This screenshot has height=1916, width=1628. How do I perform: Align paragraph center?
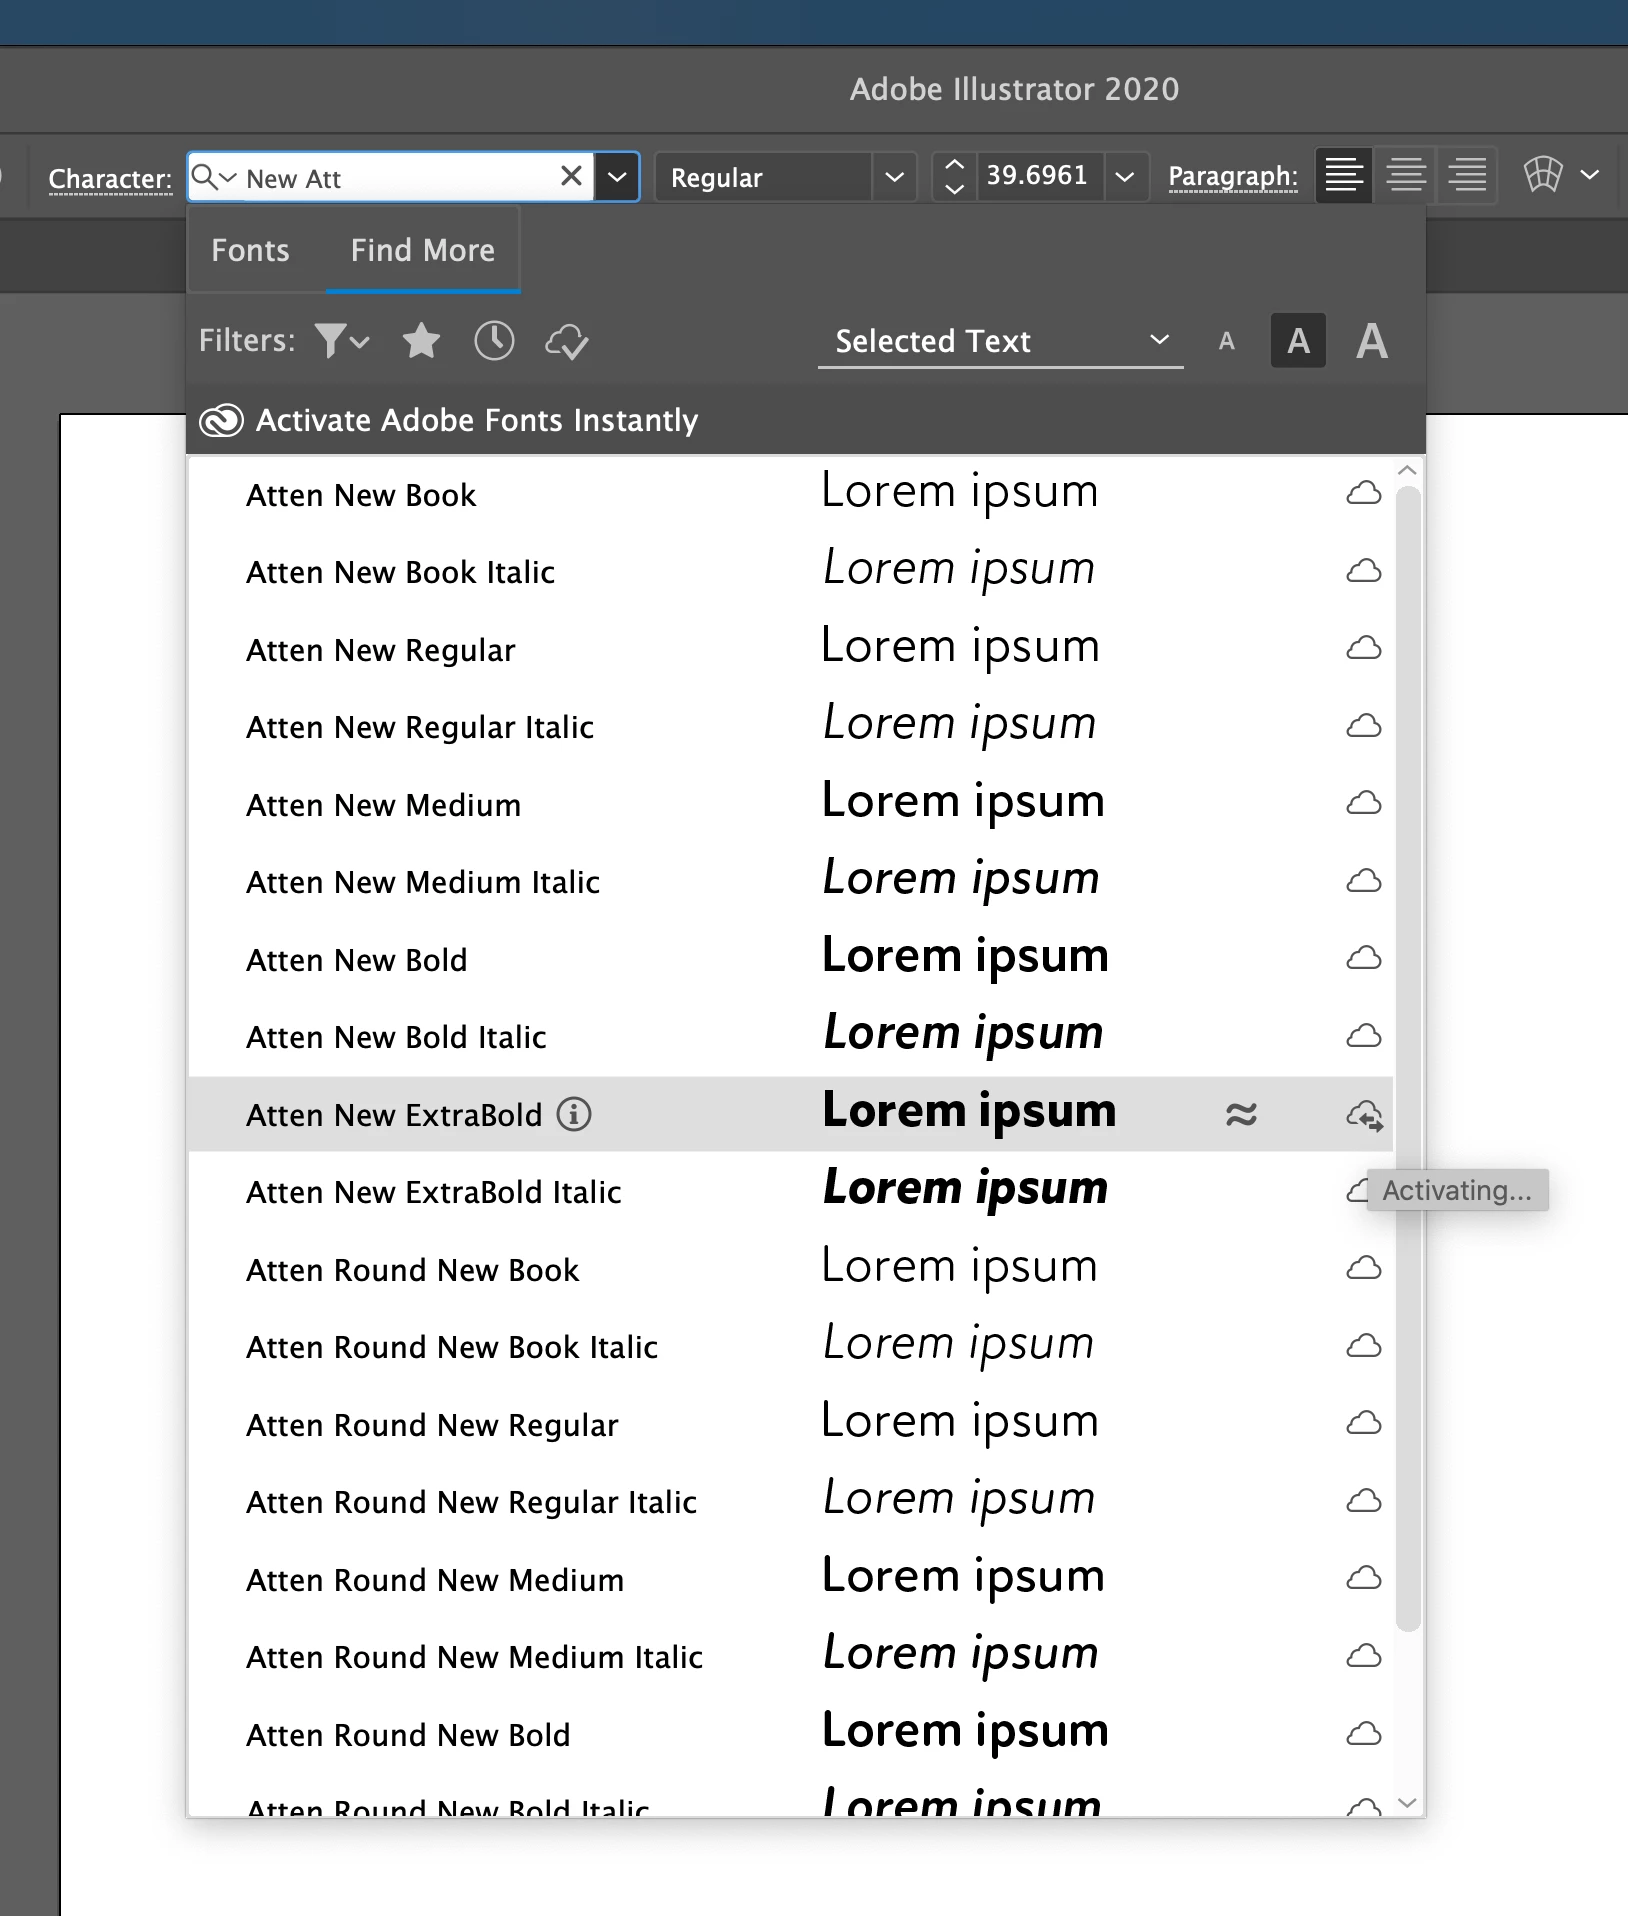coord(1406,175)
